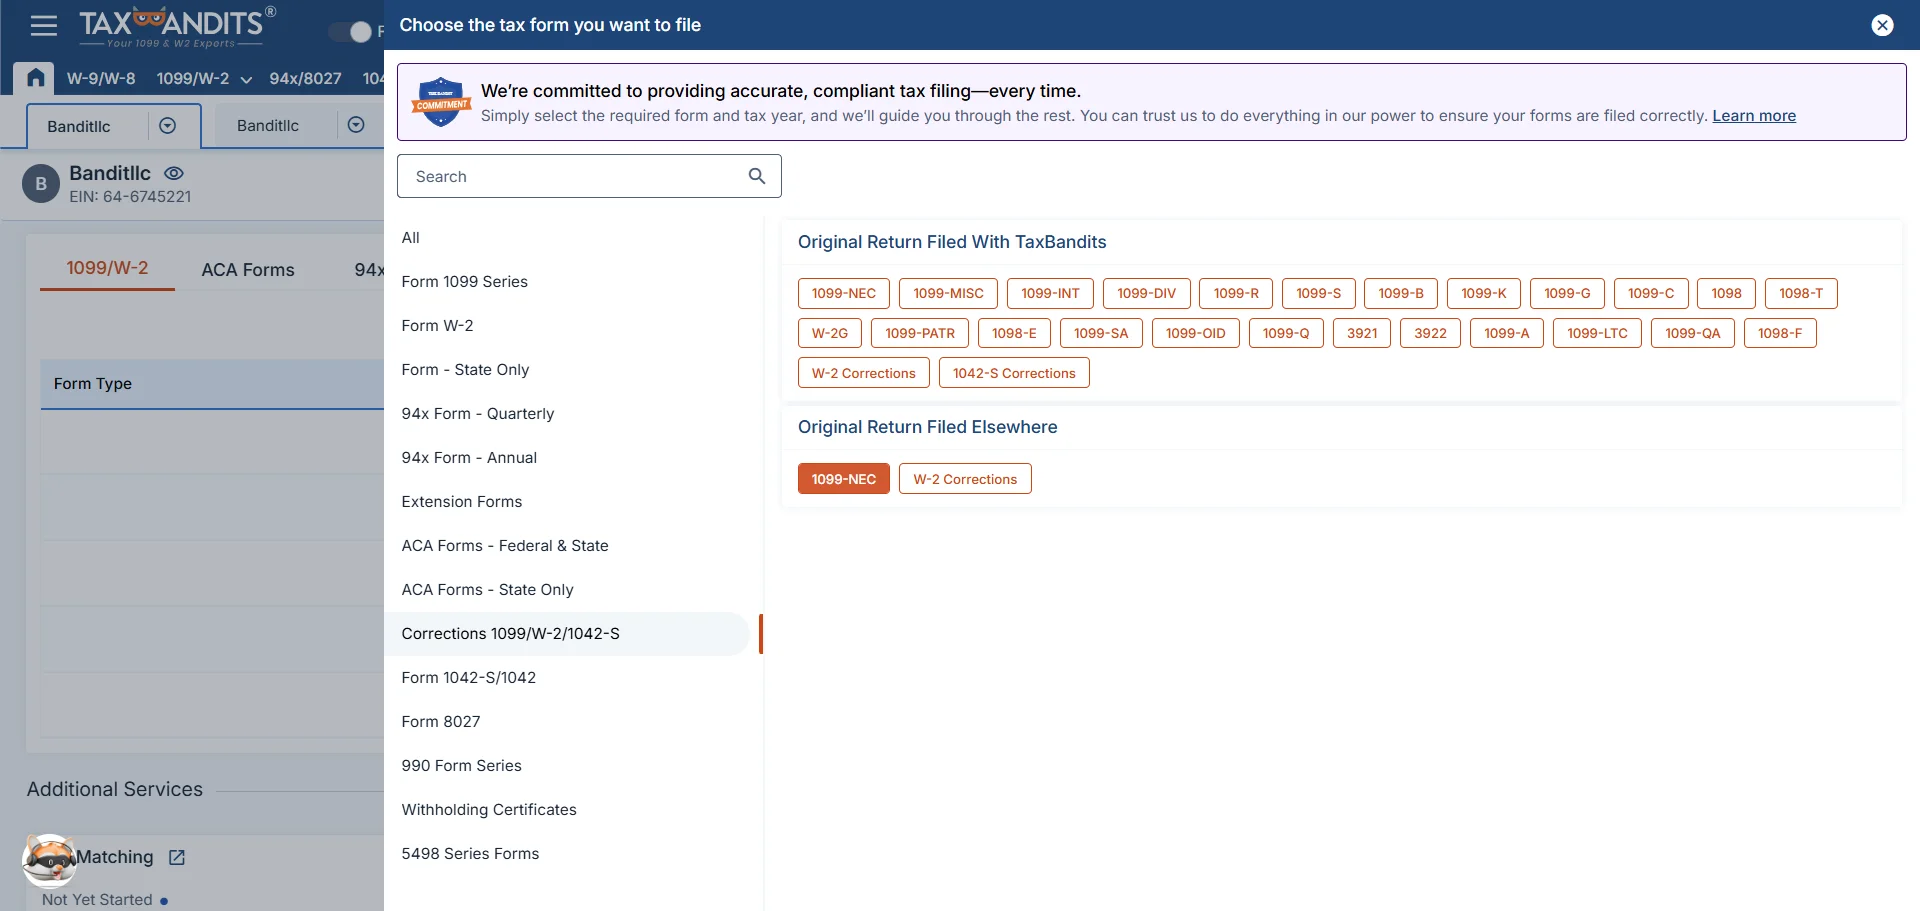Choose the 1099-Q correction form
The width and height of the screenshot is (1920, 911).
pyautogui.click(x=1285, y=333)
